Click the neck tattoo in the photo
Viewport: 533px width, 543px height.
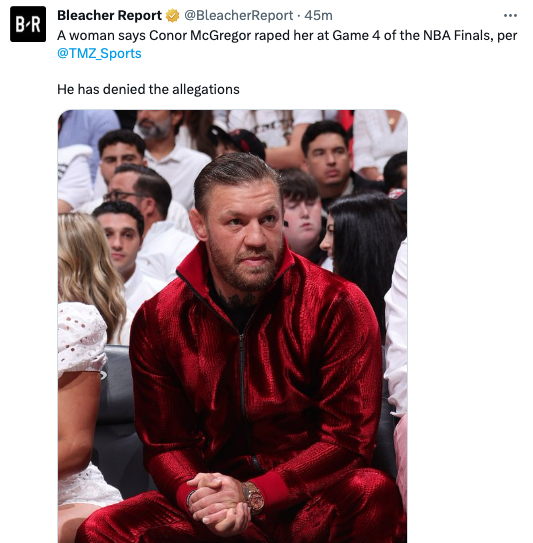[x=239, y=300]
